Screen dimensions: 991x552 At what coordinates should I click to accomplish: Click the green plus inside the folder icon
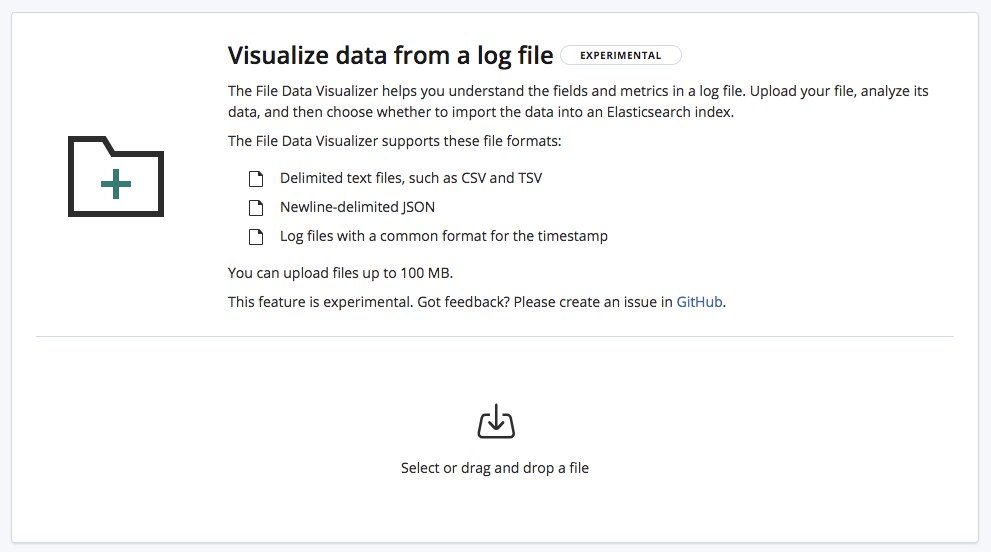coord(116,184)
